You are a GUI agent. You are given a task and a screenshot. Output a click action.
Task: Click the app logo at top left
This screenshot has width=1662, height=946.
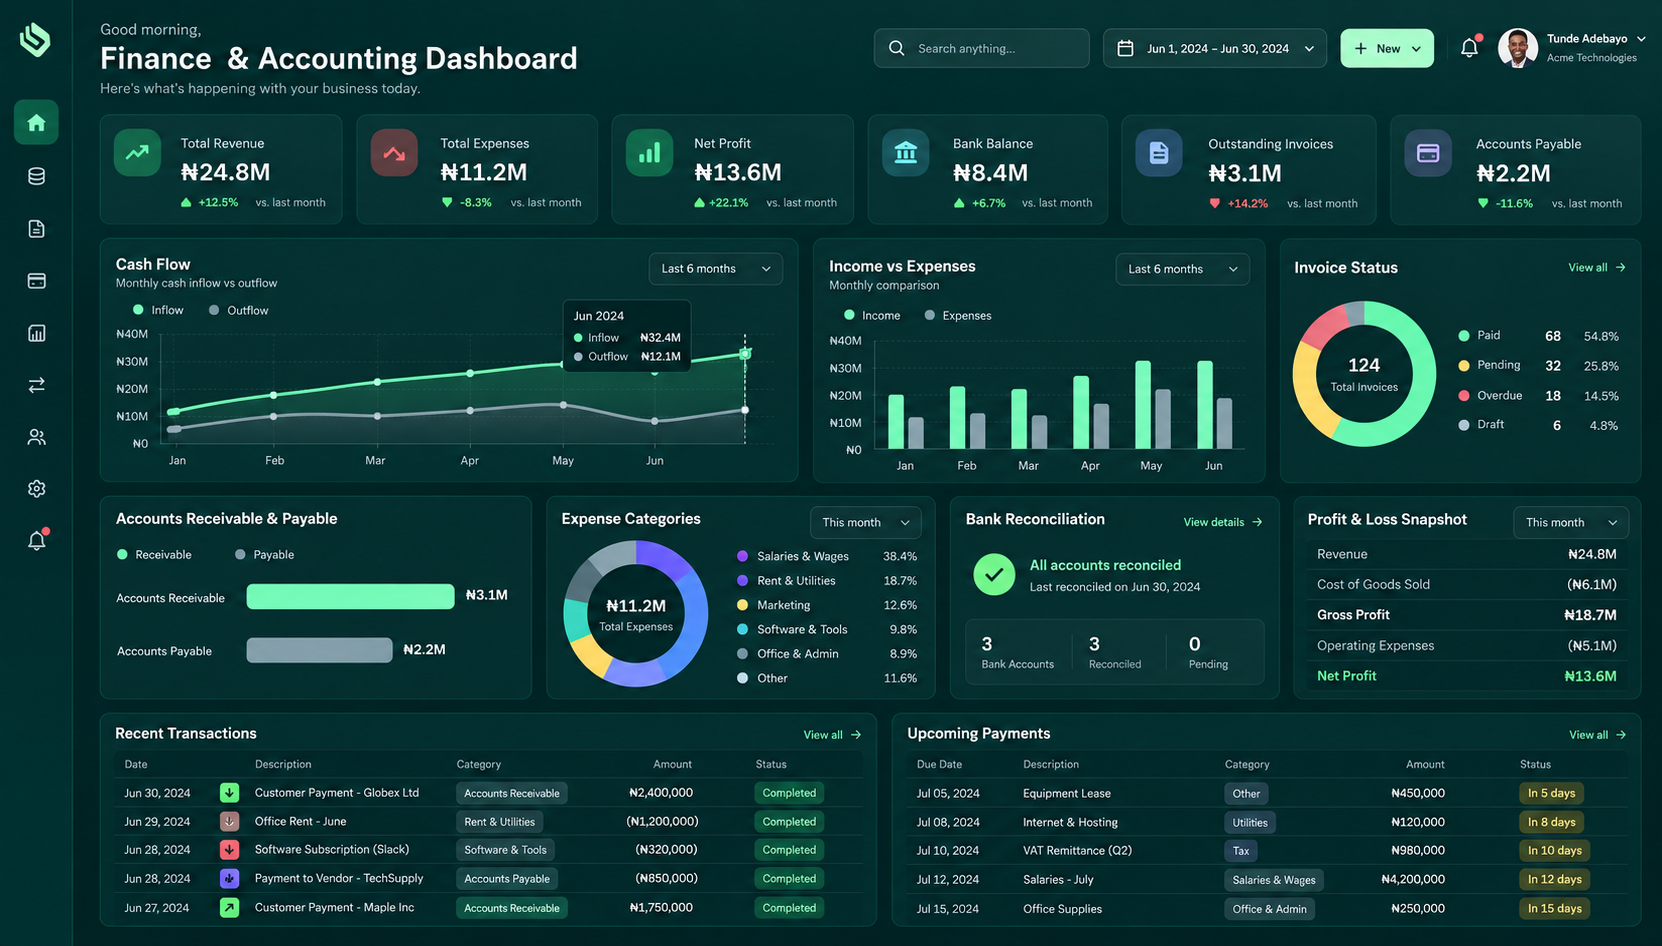point(35,40)
